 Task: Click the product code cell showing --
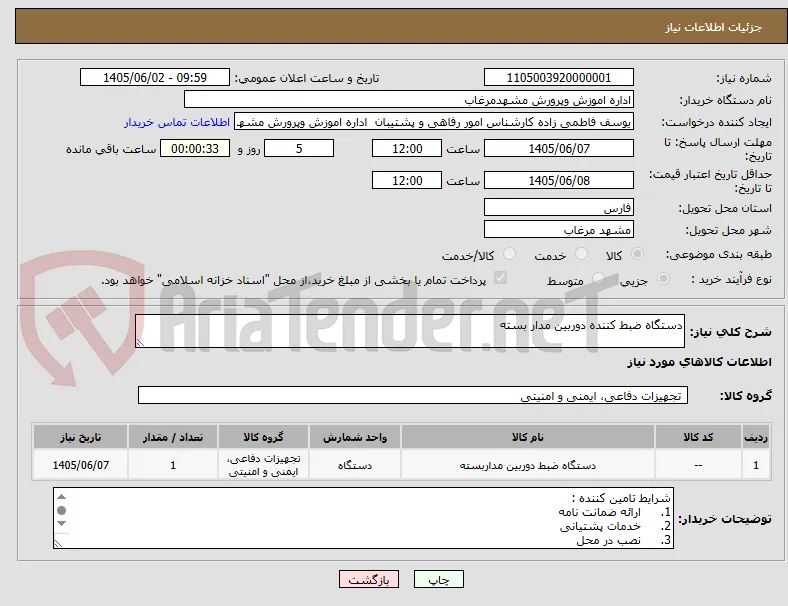[698, 465]
